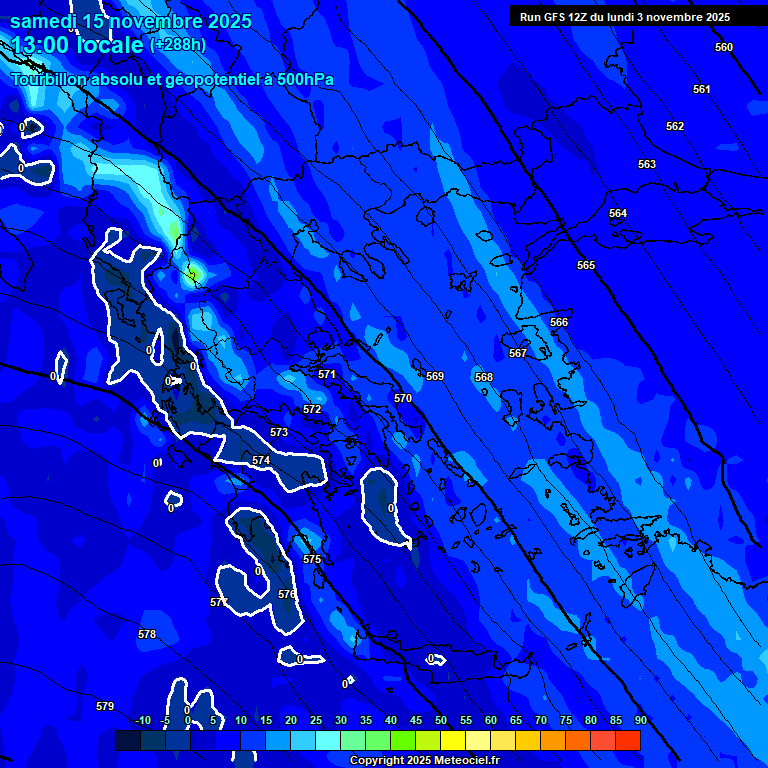768x768 pixels.
Task: Click the Copyright 2025 Meteociel.fr text
Action: [x=423, y=760]
